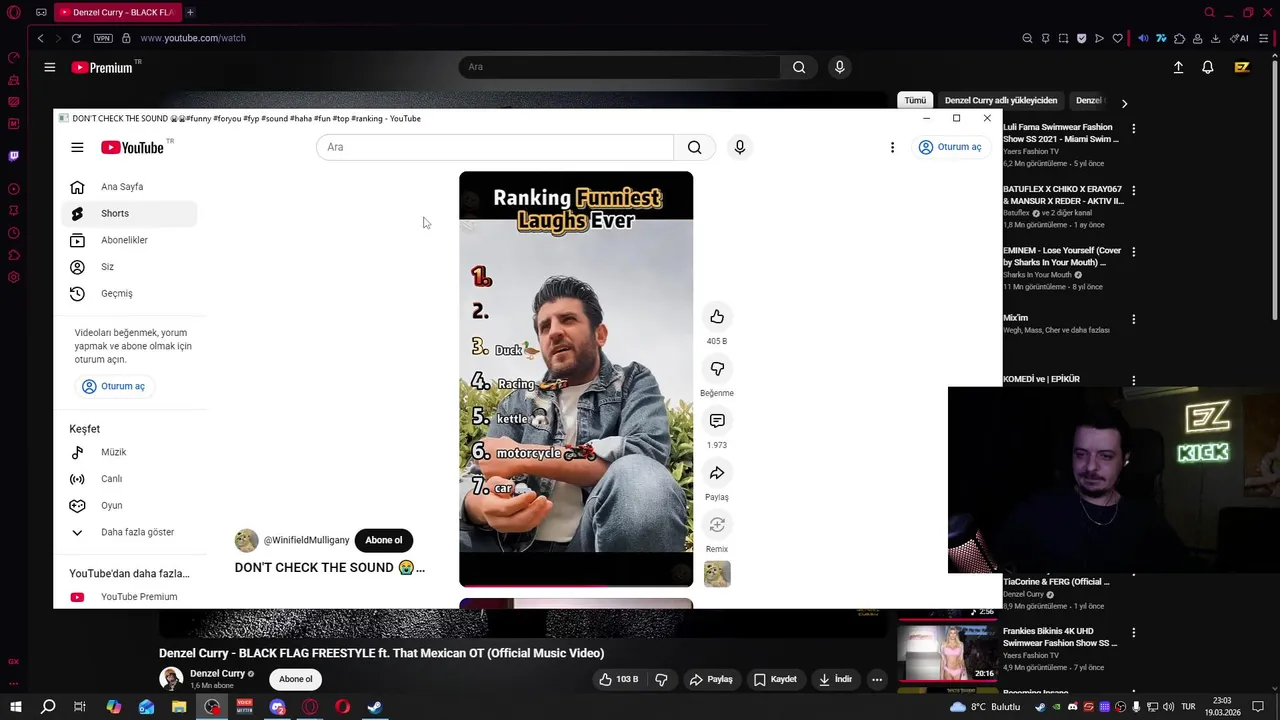1280x720 pixels.
Task: Share the short with Paylaş arrow
Action: click(717, 473)
